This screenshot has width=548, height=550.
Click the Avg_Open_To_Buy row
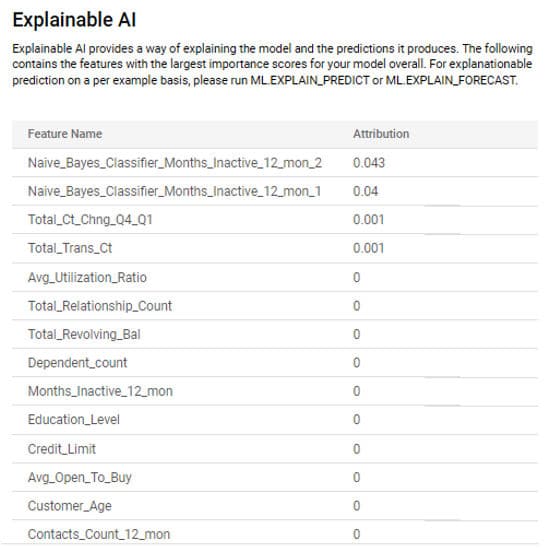tap(275, 477)
